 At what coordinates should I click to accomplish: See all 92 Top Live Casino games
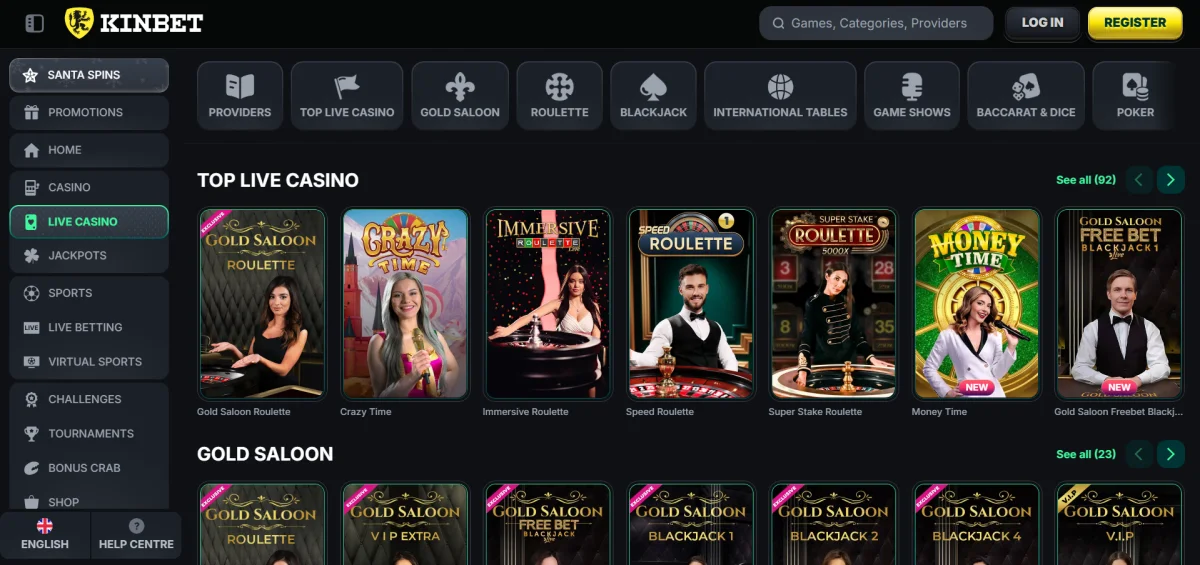pos(1086,180)
